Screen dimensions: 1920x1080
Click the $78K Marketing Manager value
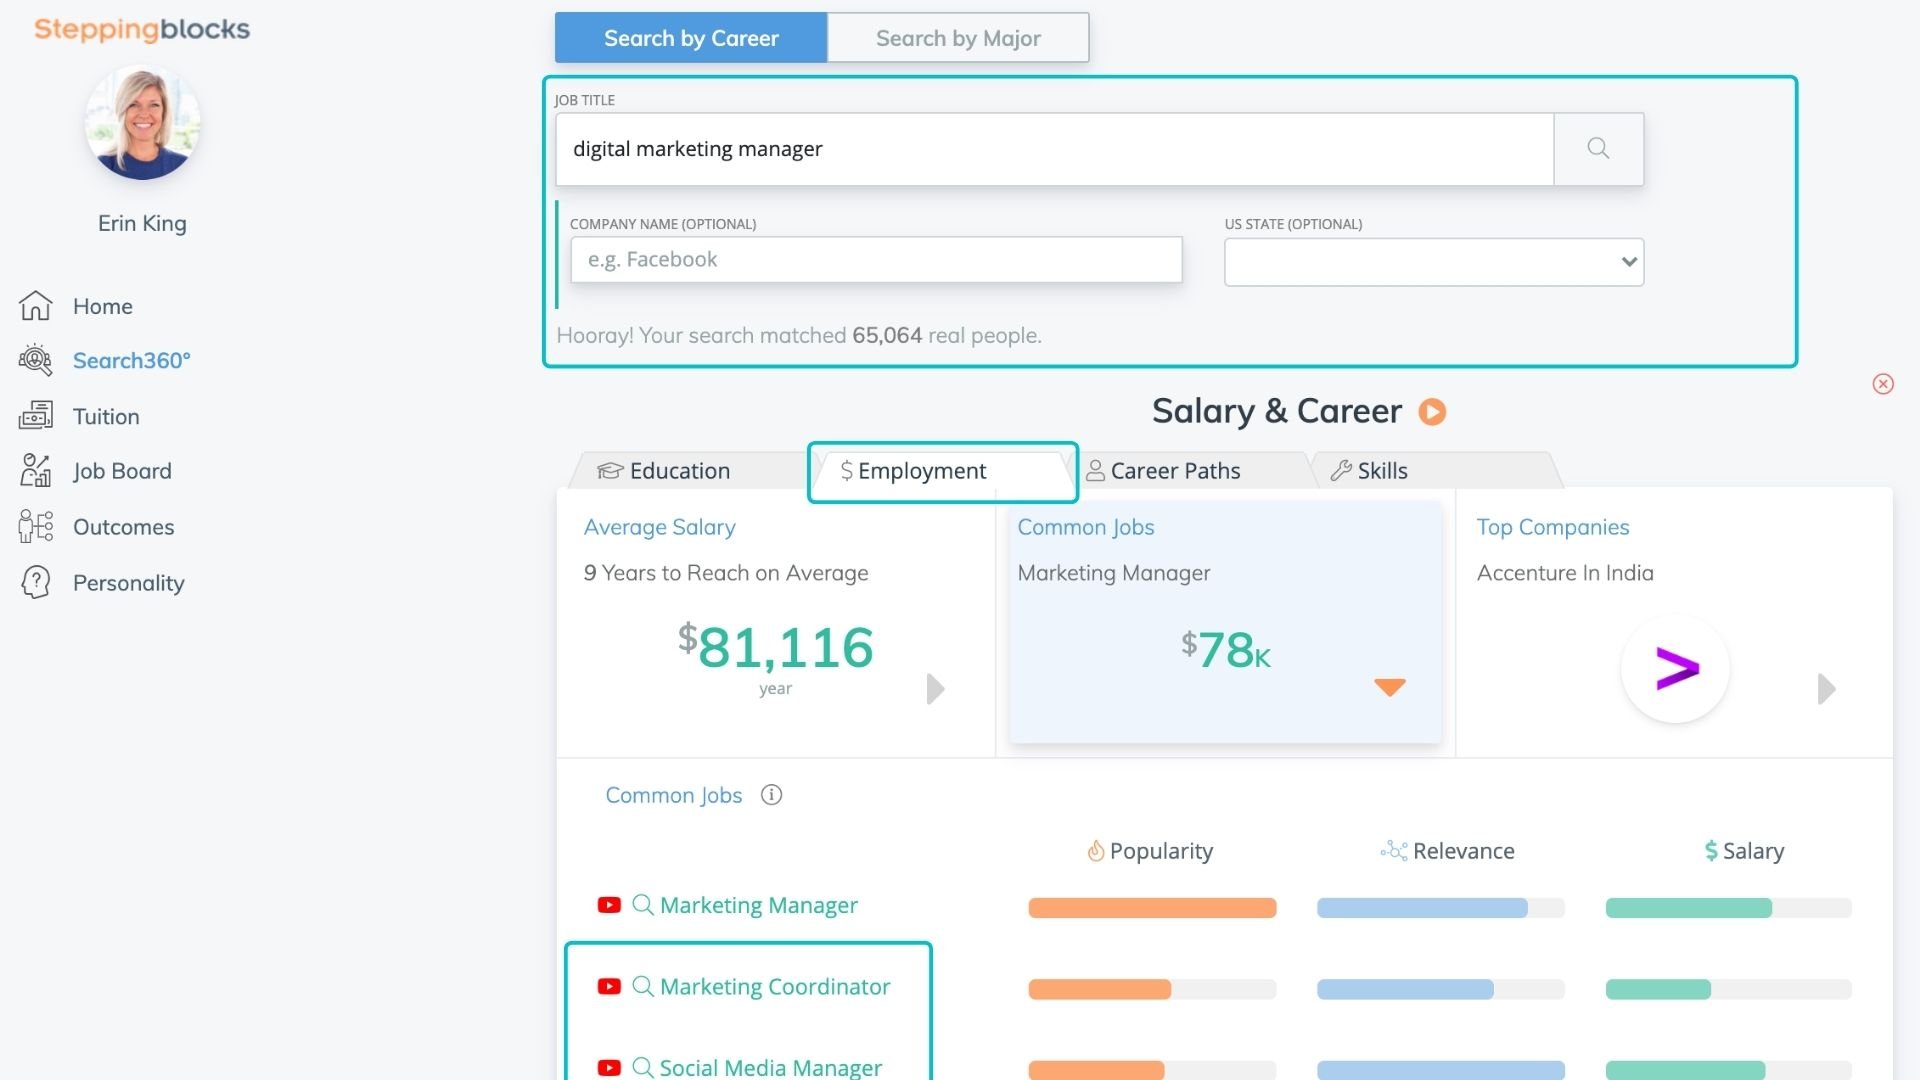coord(1225,650)
